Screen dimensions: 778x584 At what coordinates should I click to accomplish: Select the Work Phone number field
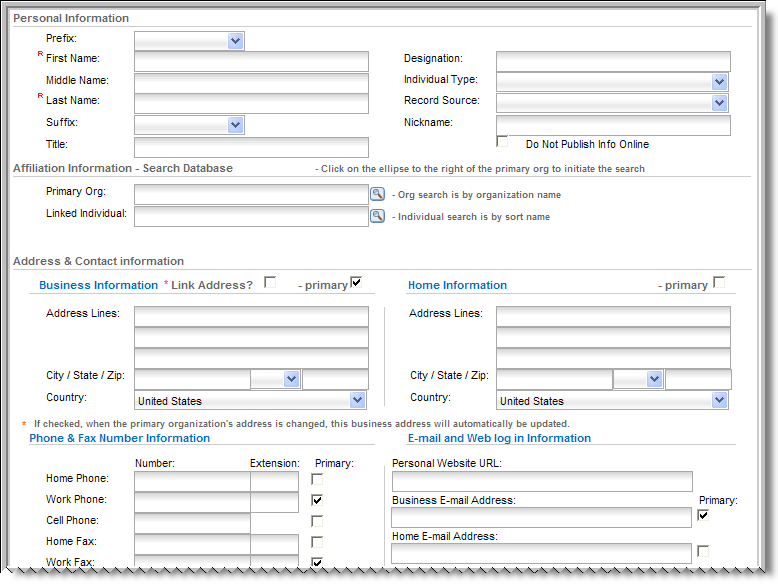point(193,502)
